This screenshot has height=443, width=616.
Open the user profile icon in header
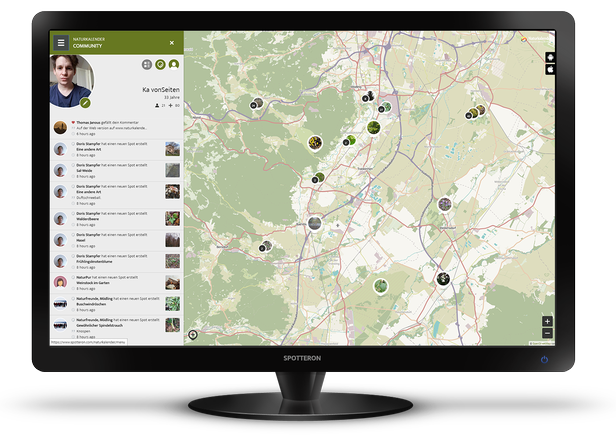174,64
